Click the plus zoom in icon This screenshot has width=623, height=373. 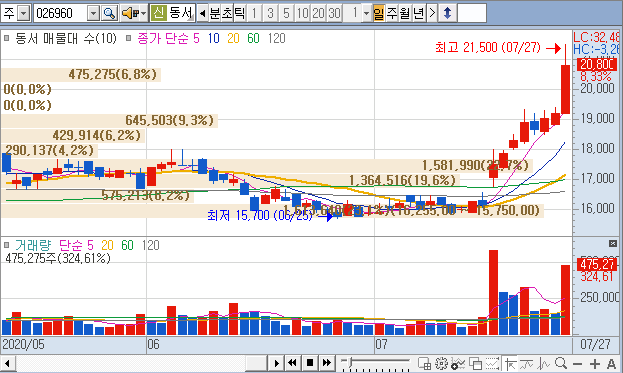tap(594, 363)
